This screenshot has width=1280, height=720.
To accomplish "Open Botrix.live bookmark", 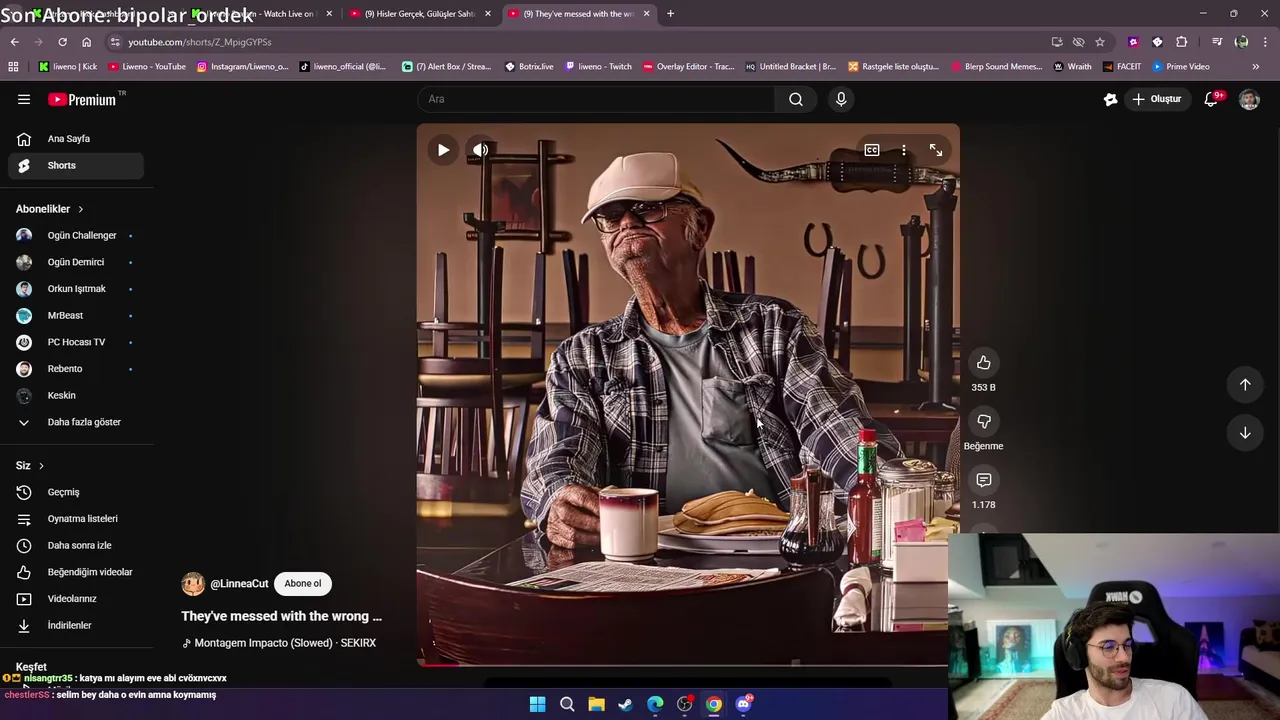I will coord(529,67).
